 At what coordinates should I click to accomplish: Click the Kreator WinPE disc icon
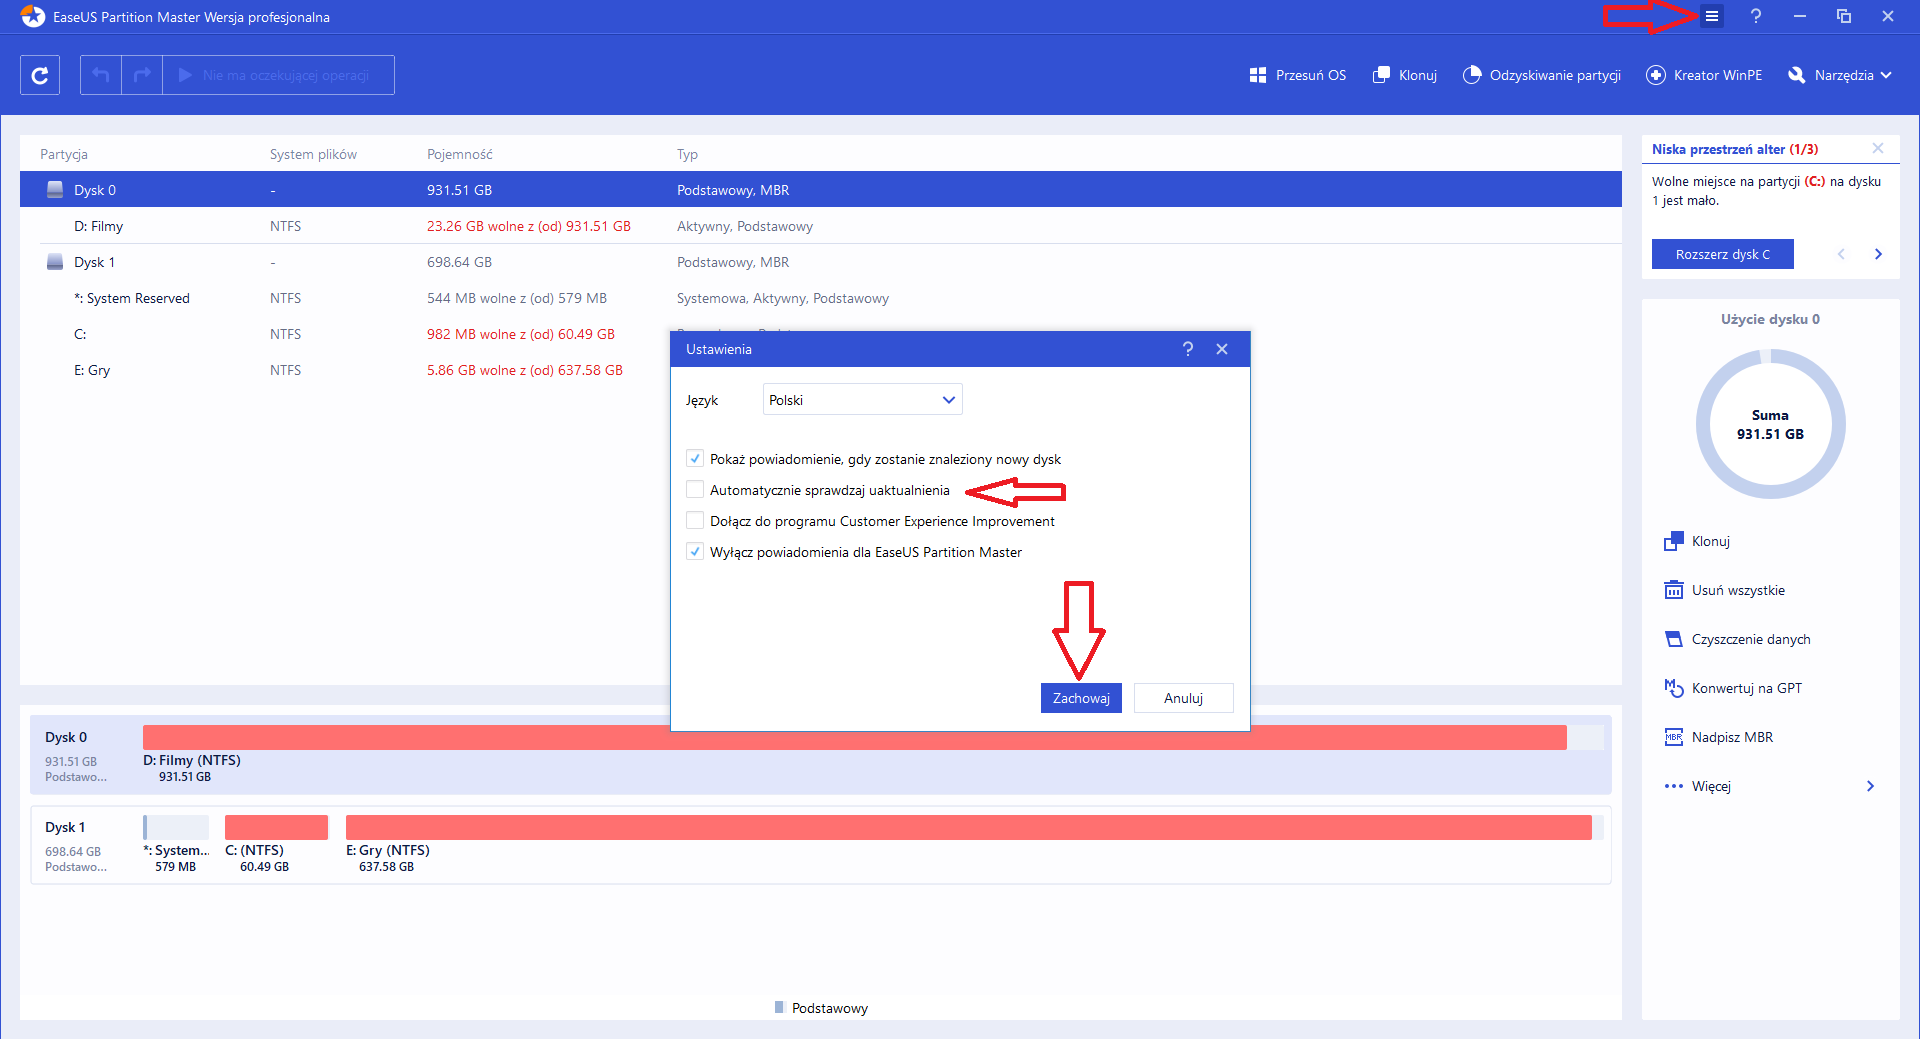(x=1656, y=75)
